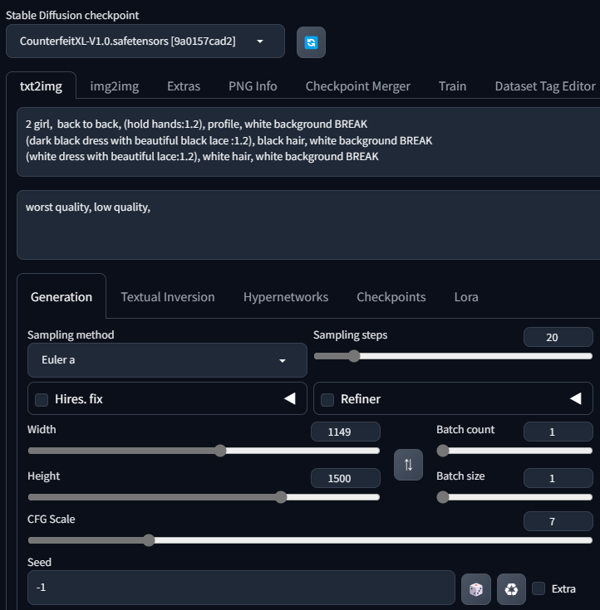Open the Lora sub-tab
600x610 pixels.
pyautogui.click(x=466, y=297)
